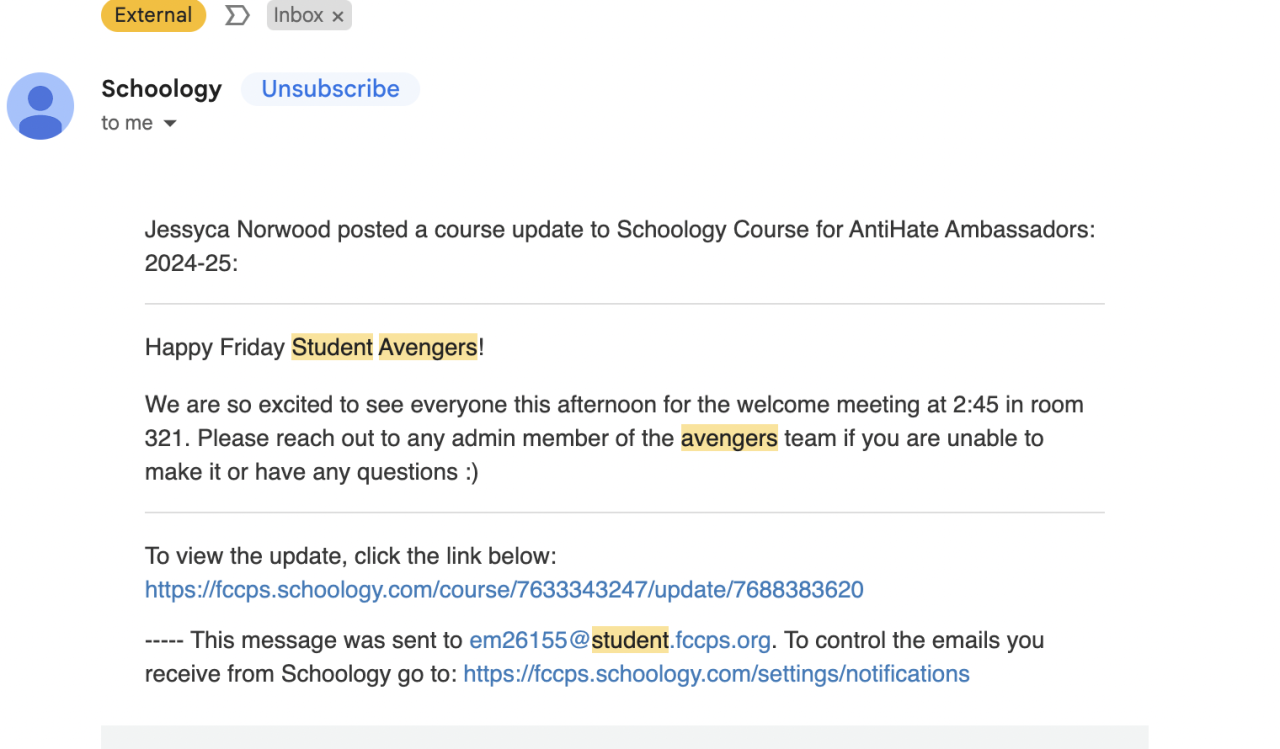Select the Inbox label chip
The image size is (1280, 749).
(x=298, y=16)
